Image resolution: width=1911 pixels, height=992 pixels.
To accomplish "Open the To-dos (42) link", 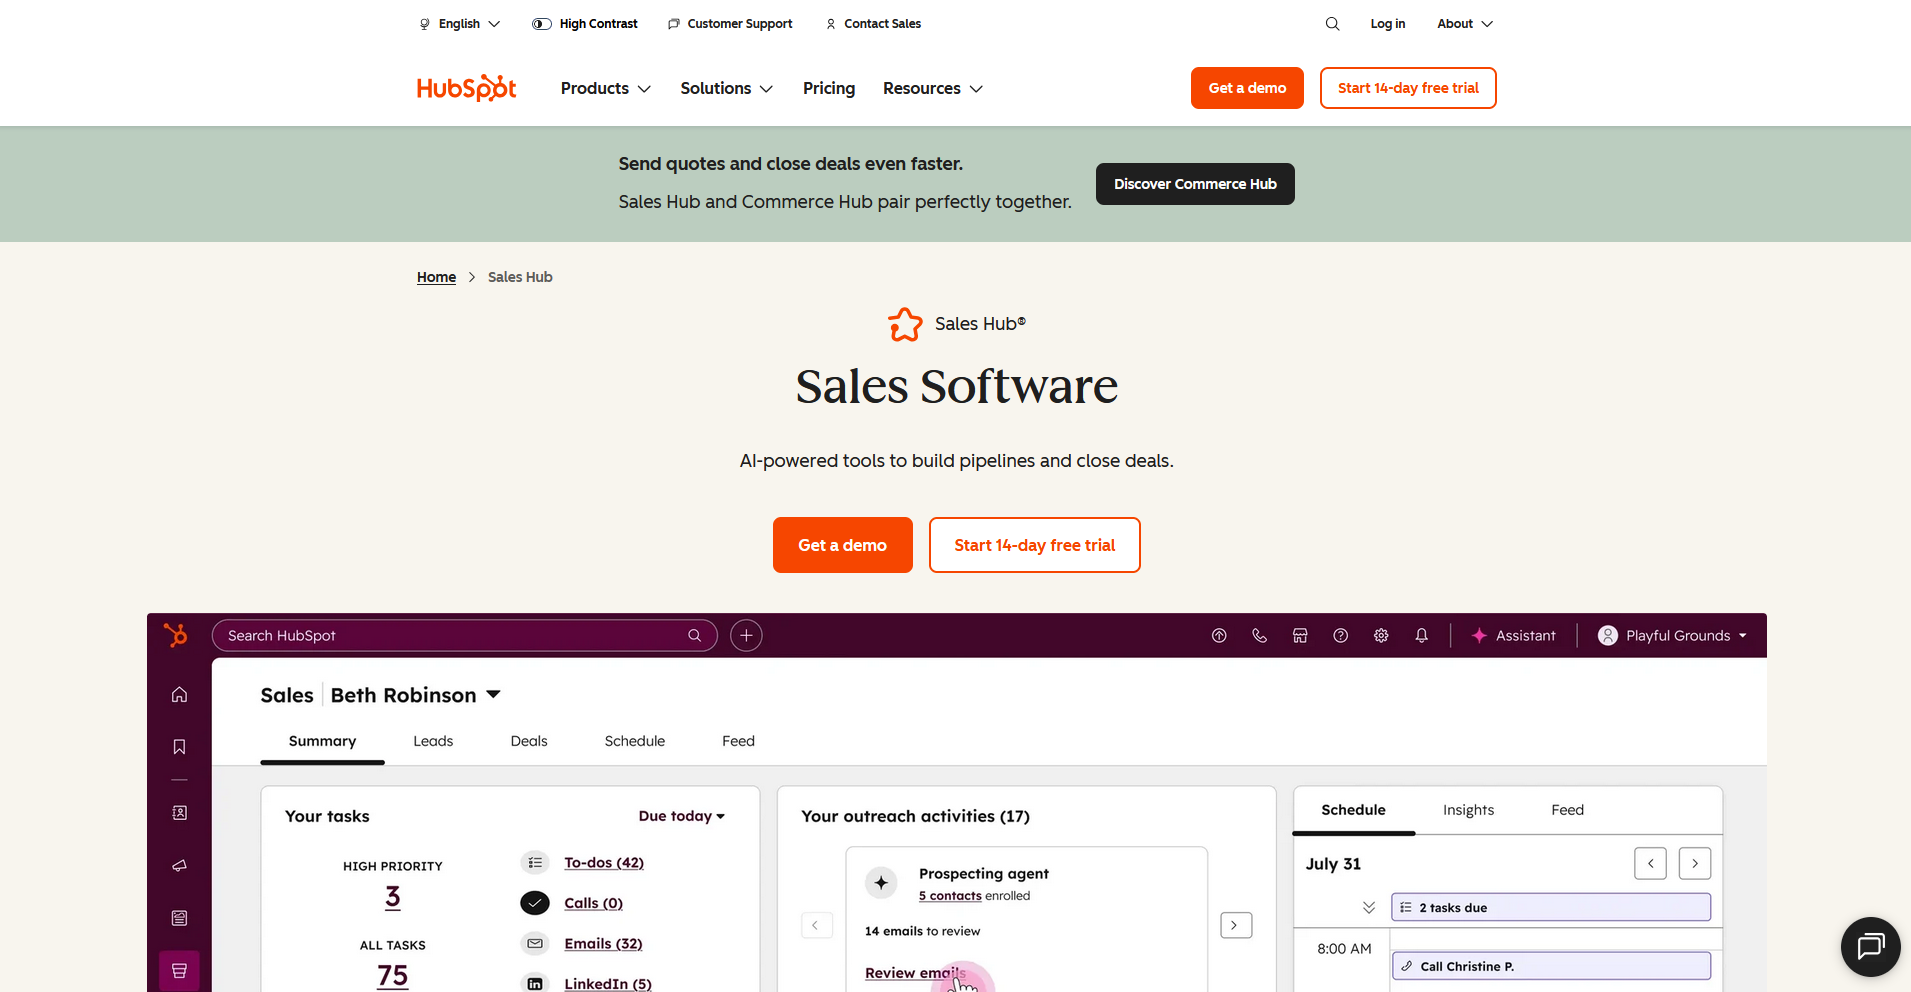I will [x=604, y=862].
